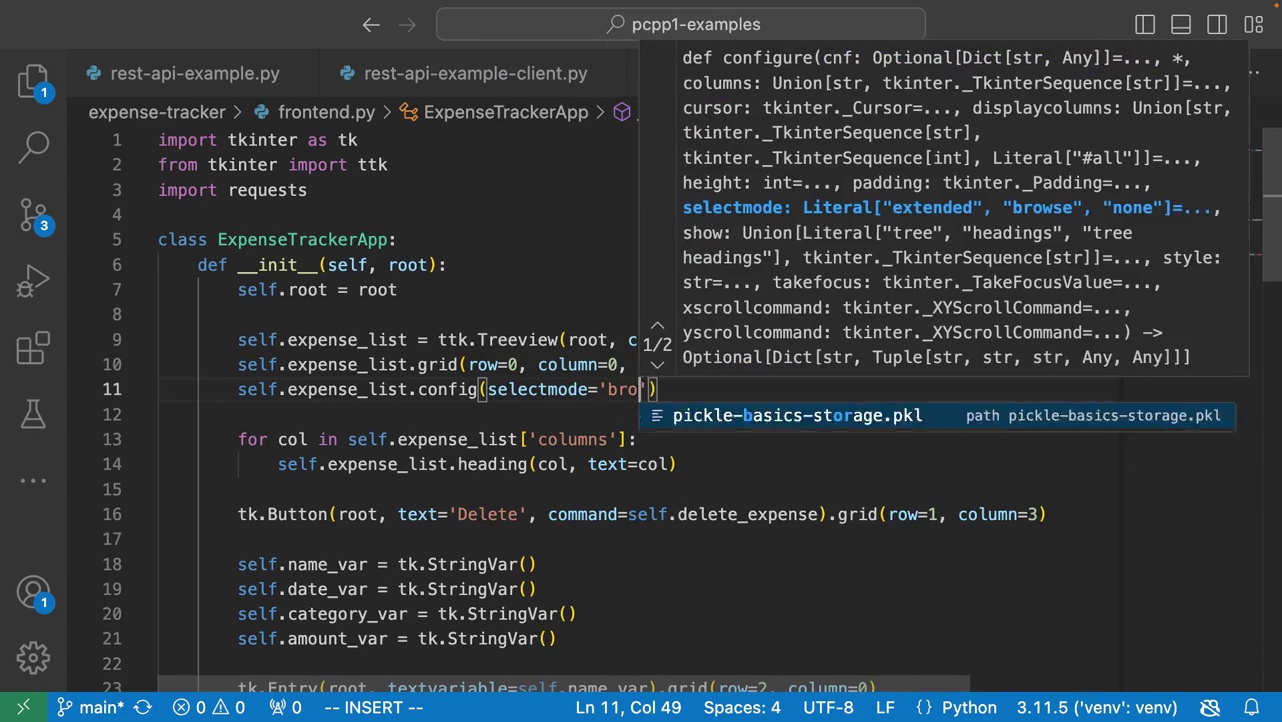Open the Accounts menu icon
The width and height of the screenshot is (1282, 722).
click(33, 592)
